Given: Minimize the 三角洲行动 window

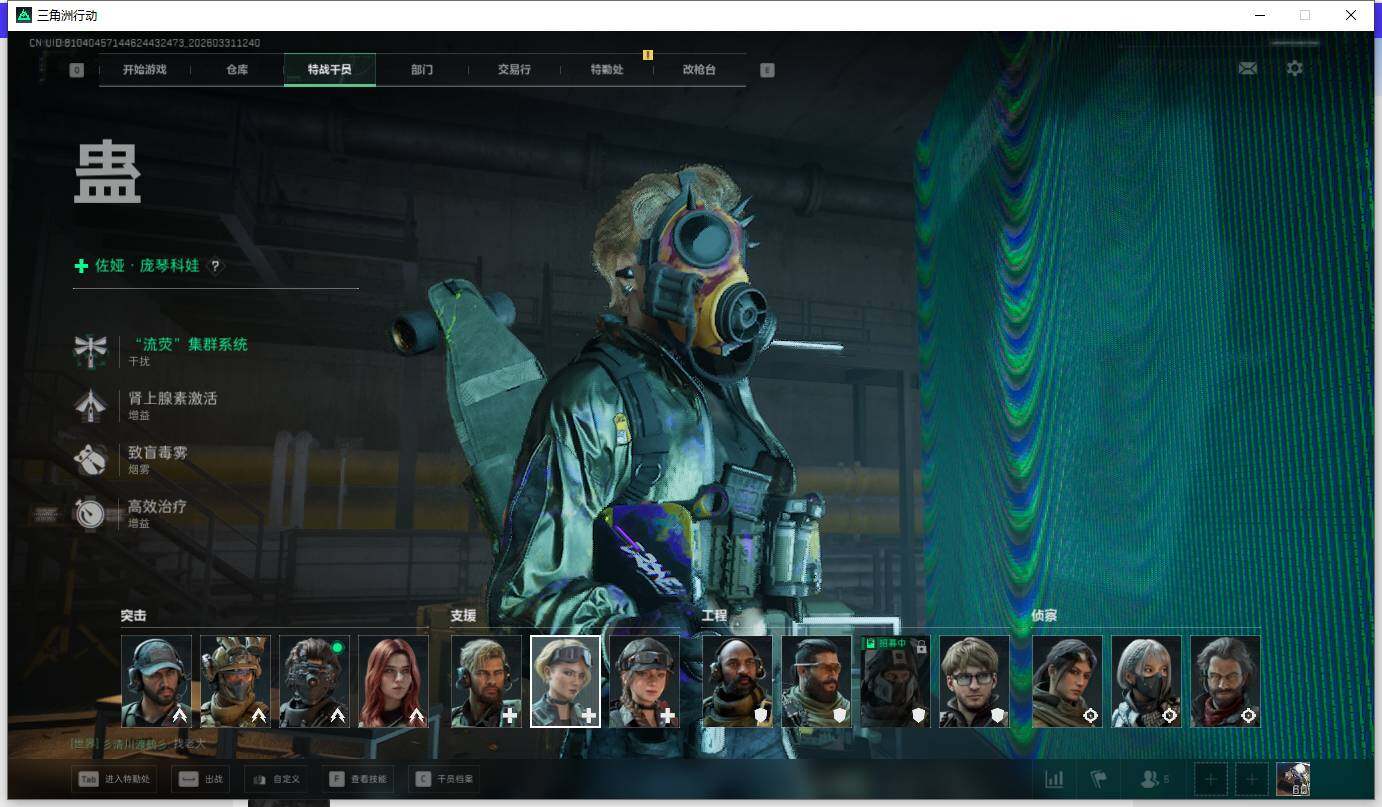Looking at the screenshot, I should [1259, 15].
